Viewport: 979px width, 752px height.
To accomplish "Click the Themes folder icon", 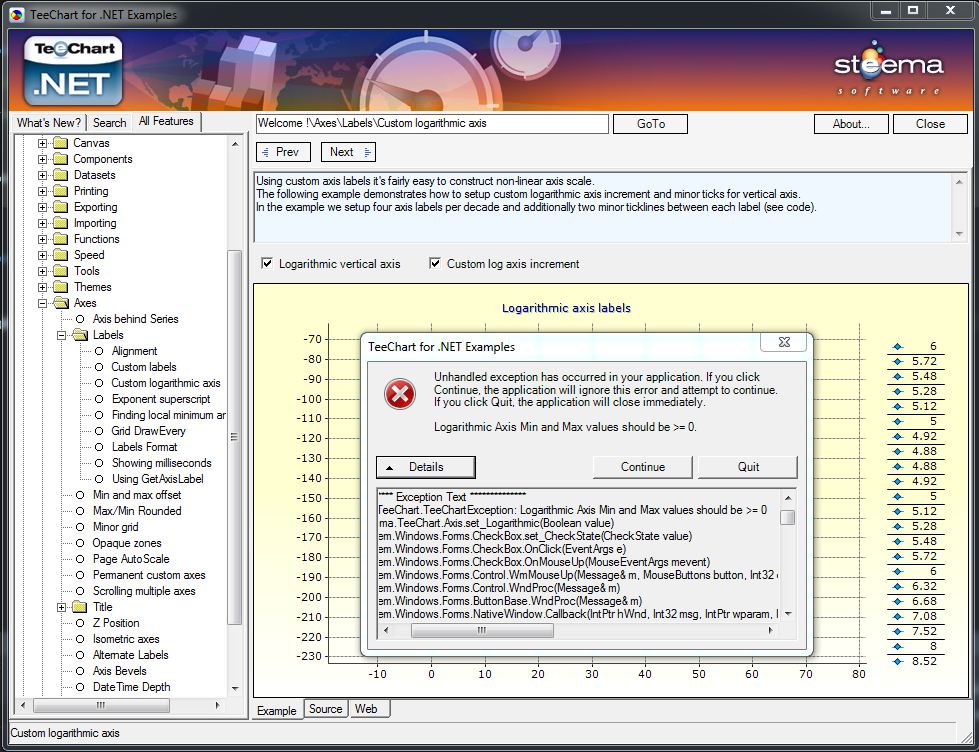I will pos(60,287).
